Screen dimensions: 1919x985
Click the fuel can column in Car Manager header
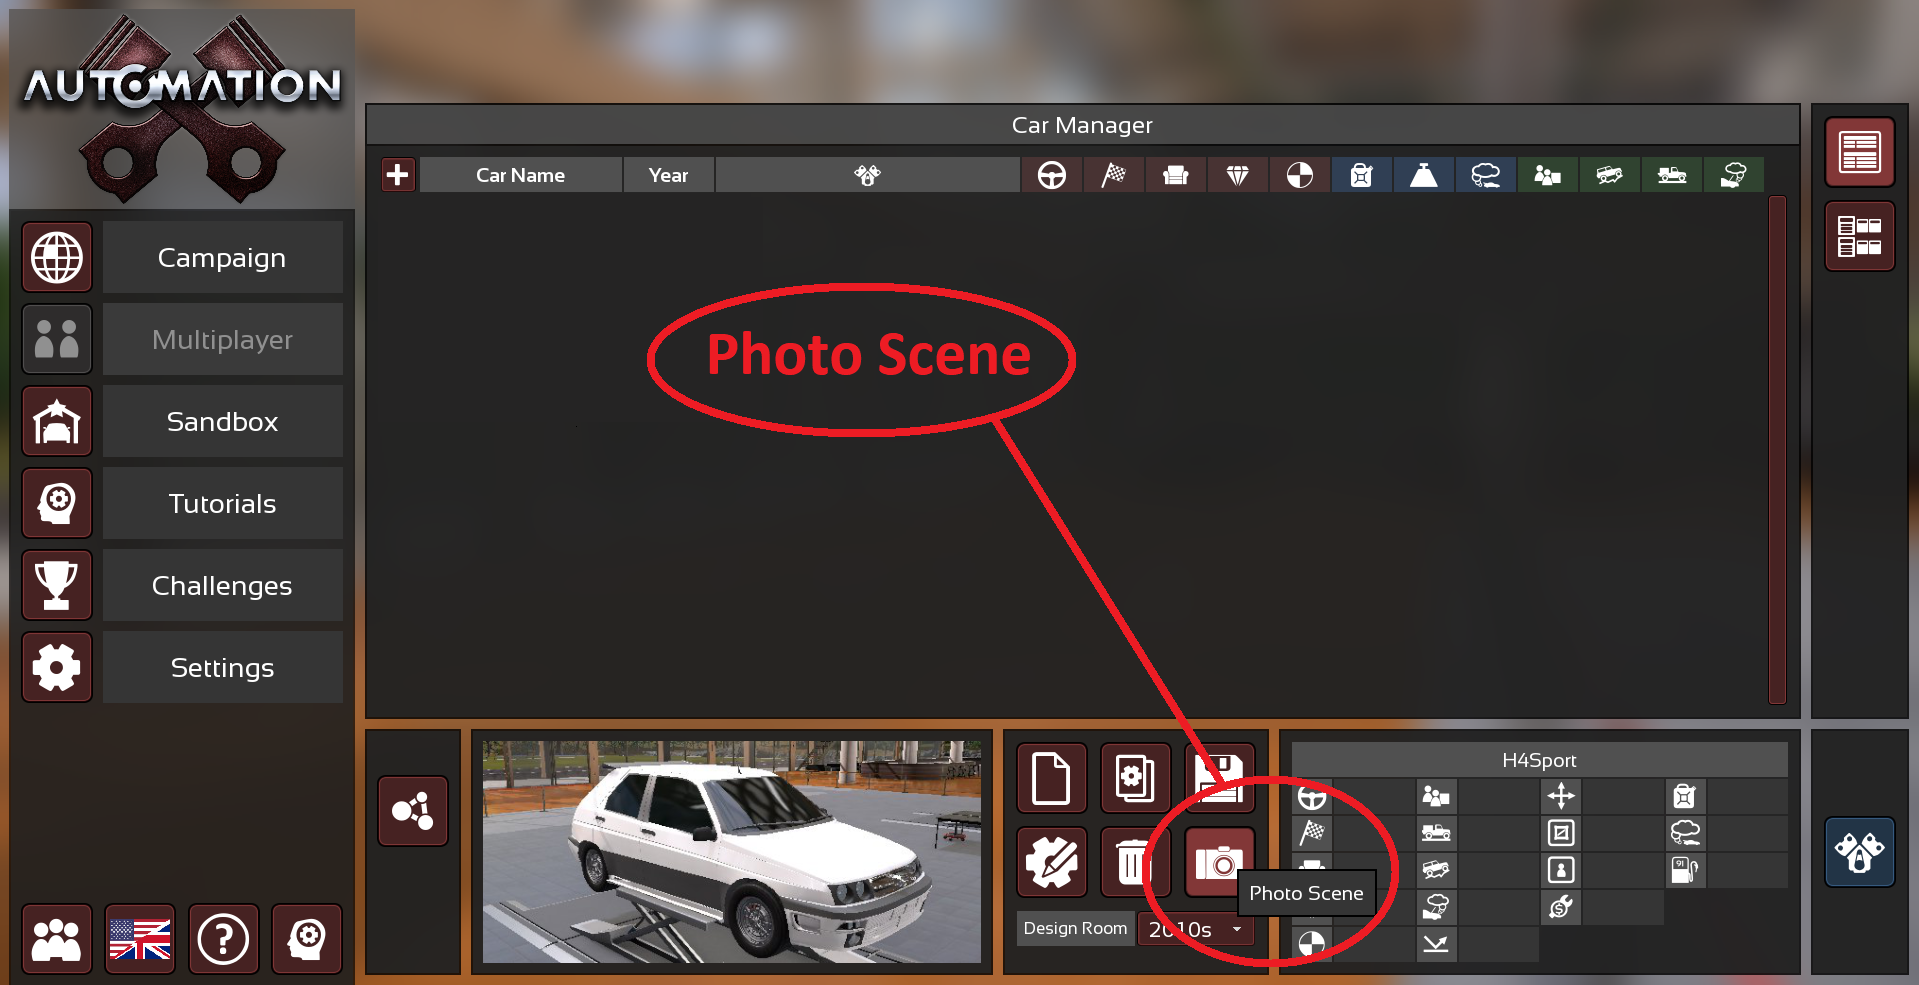(1362, 175)
